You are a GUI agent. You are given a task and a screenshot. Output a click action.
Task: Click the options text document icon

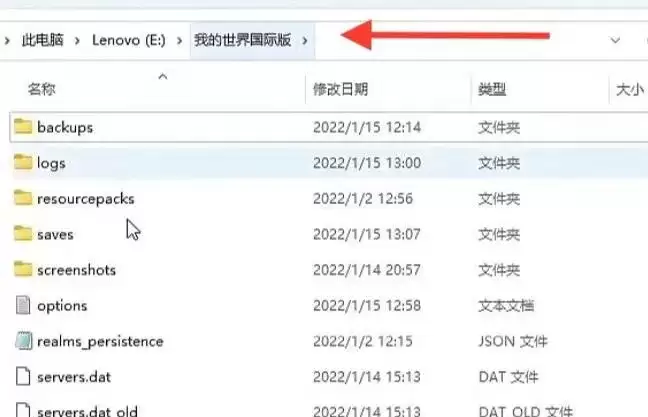pos(23,305)
